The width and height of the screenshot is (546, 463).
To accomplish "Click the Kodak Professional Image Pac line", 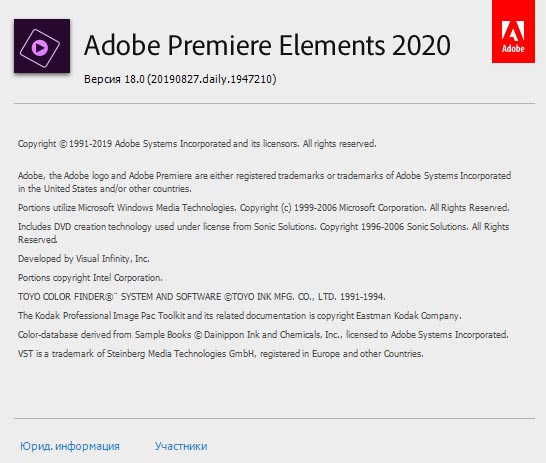I will pos(240,316).
